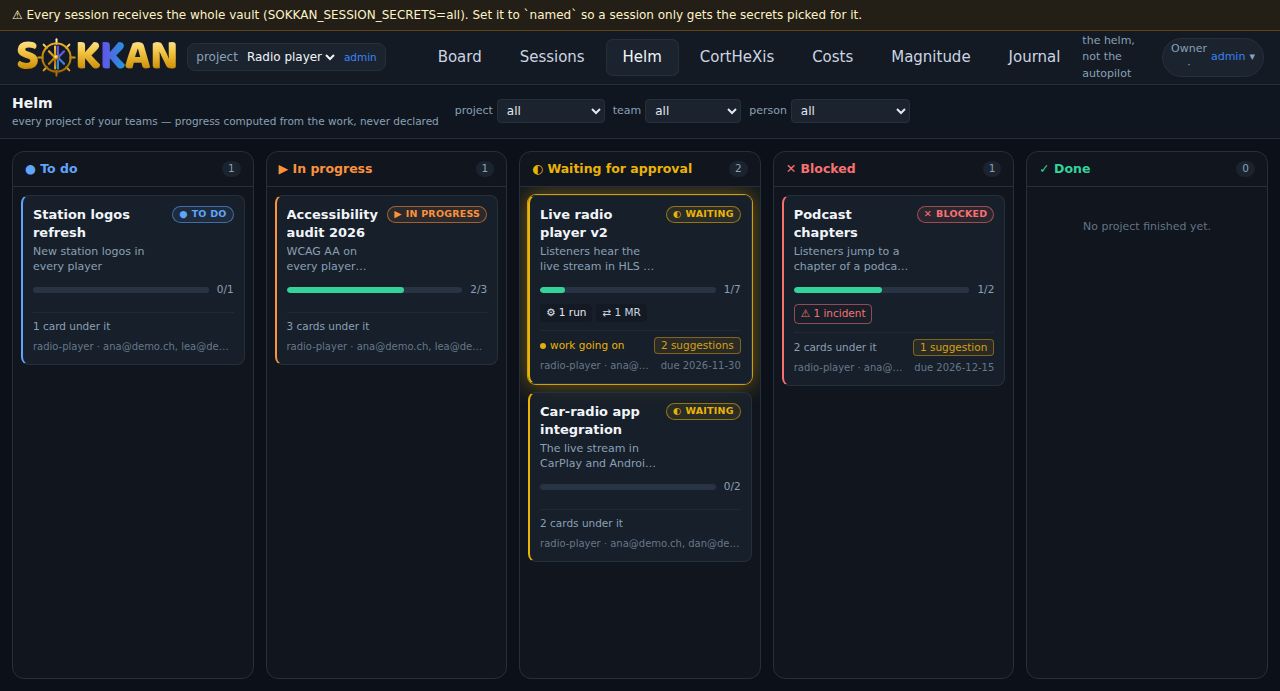The height and width of the screenshot is (691, 1280).
Task: Click the '1/7' progress count
Action: pyautogui.click(x=732, y=290)
